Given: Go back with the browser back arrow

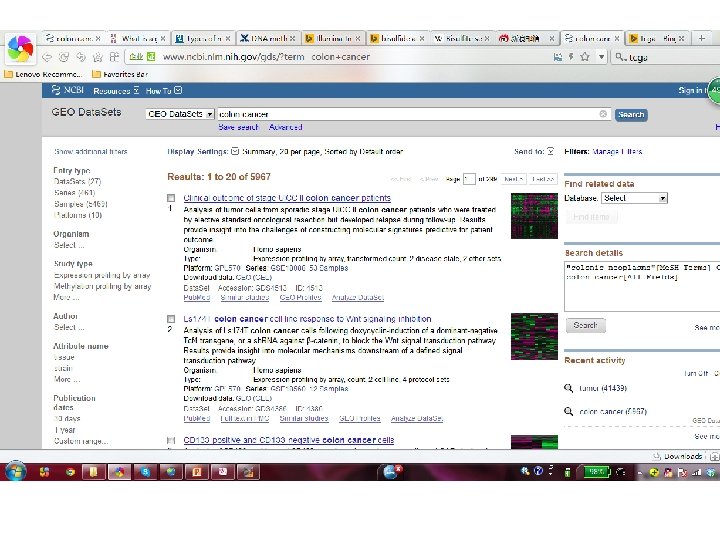Looking at the screenshot, I should point(47,57).
